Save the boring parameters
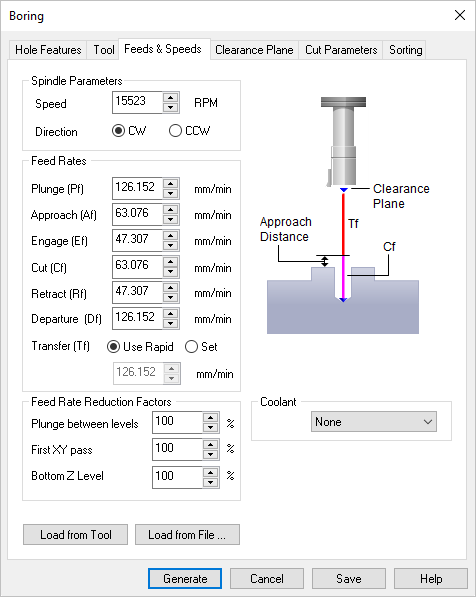Screen dimensions: 476x597 pos(349,579)
